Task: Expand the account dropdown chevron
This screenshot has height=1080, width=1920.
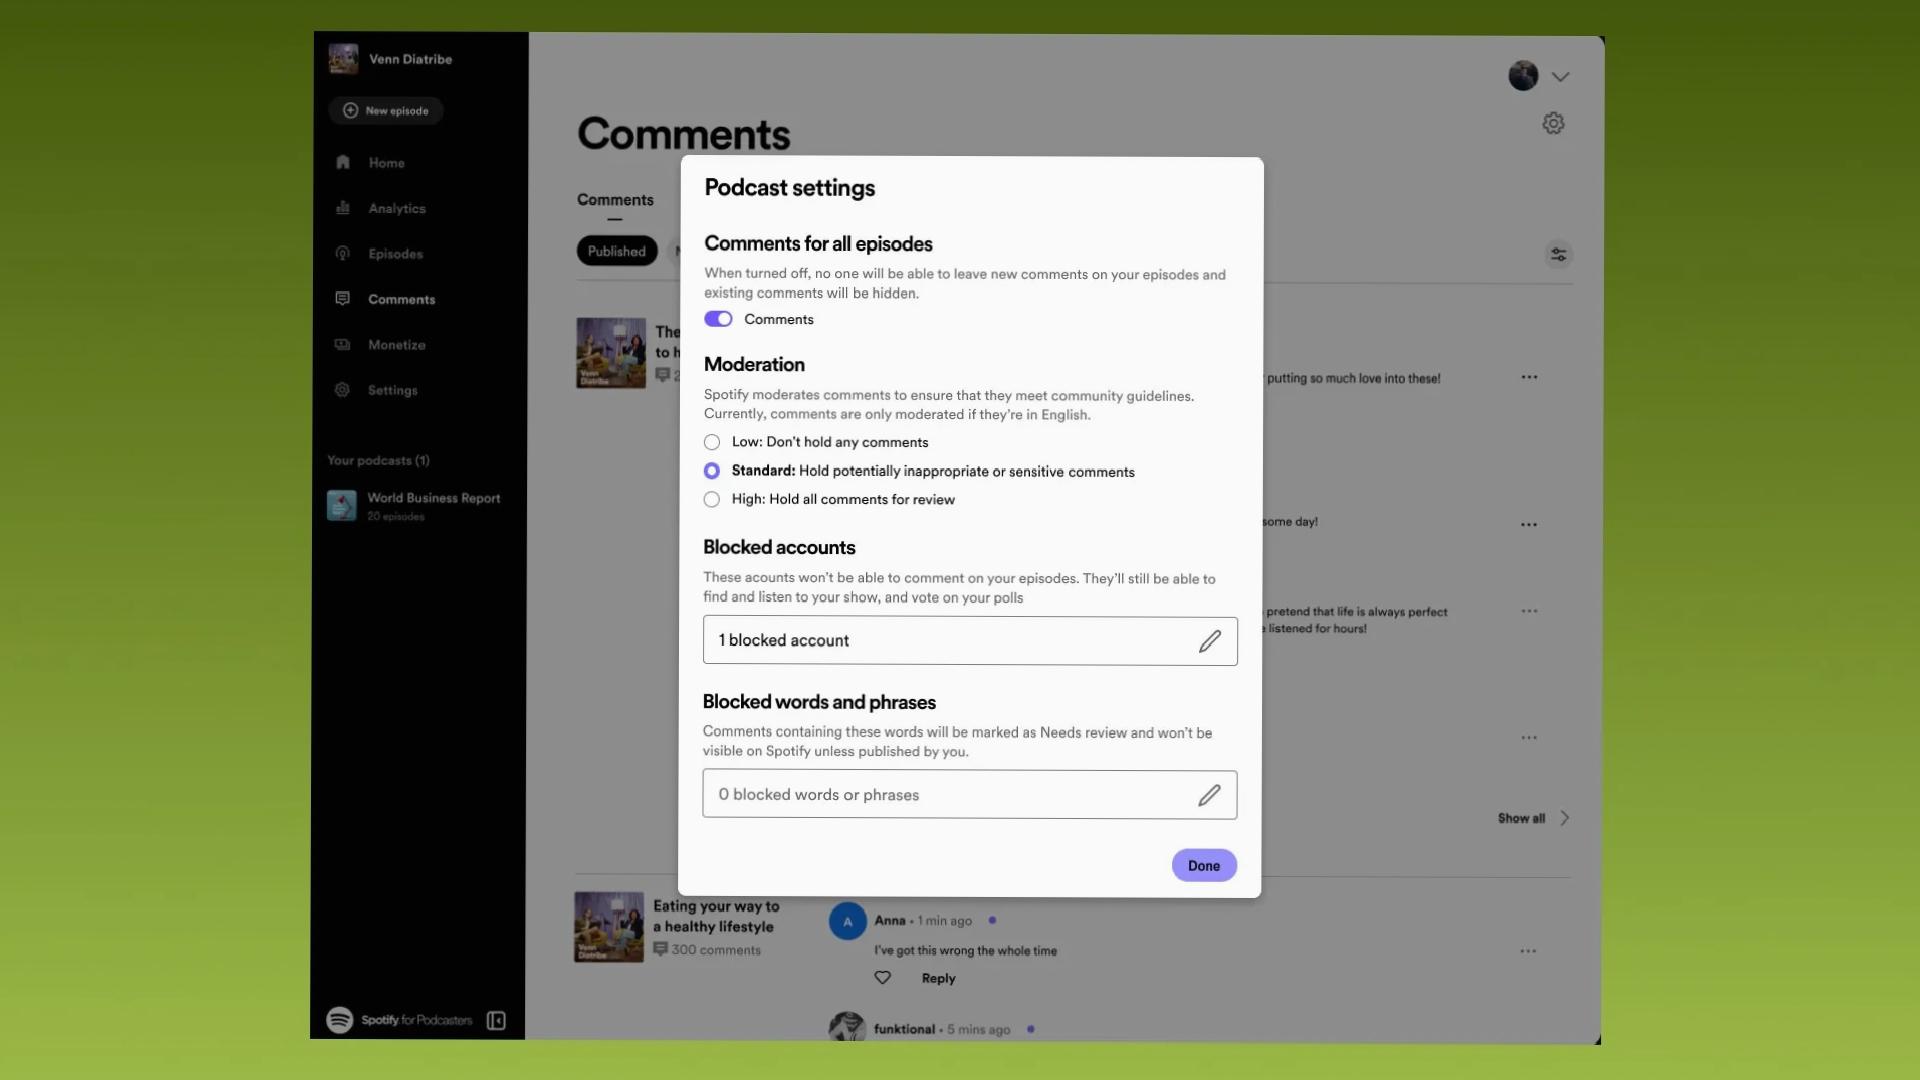Action: pos(1560,76)
